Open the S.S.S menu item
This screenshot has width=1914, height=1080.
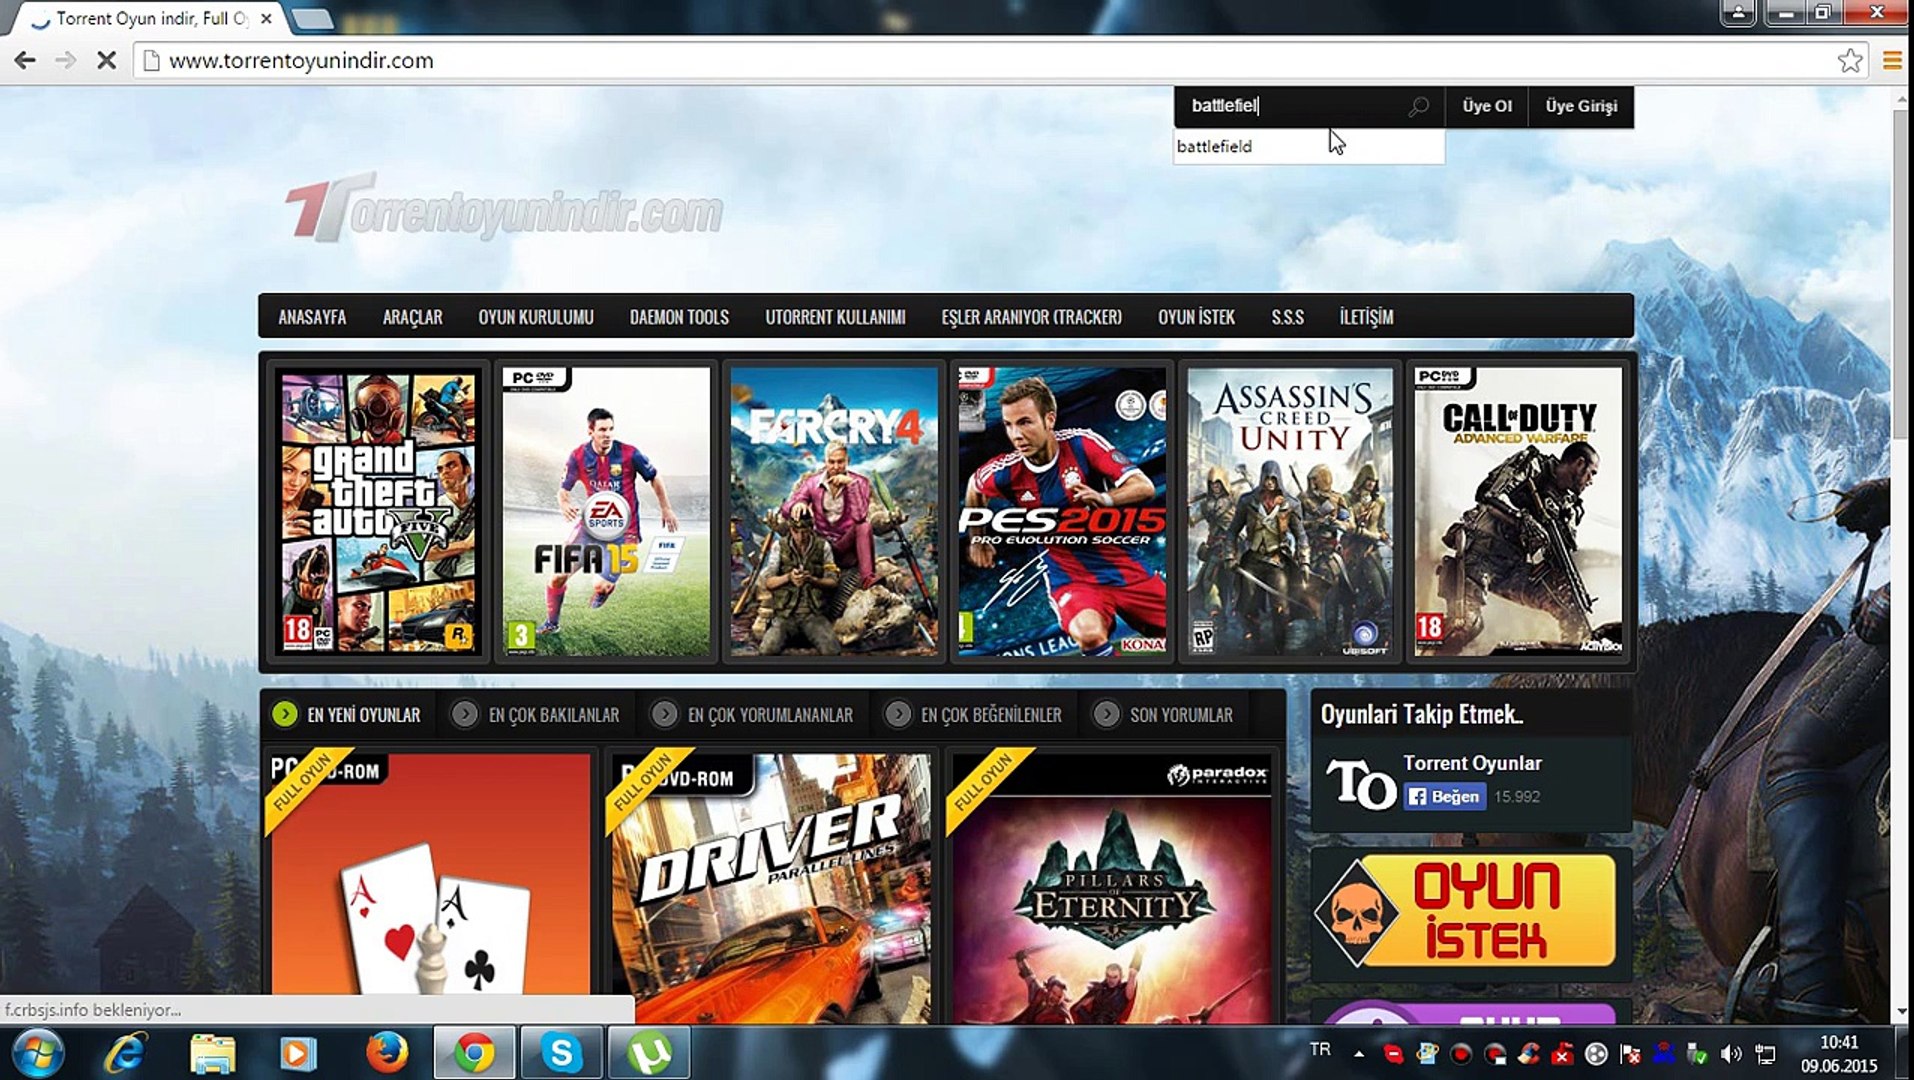tap(1287, 317)
